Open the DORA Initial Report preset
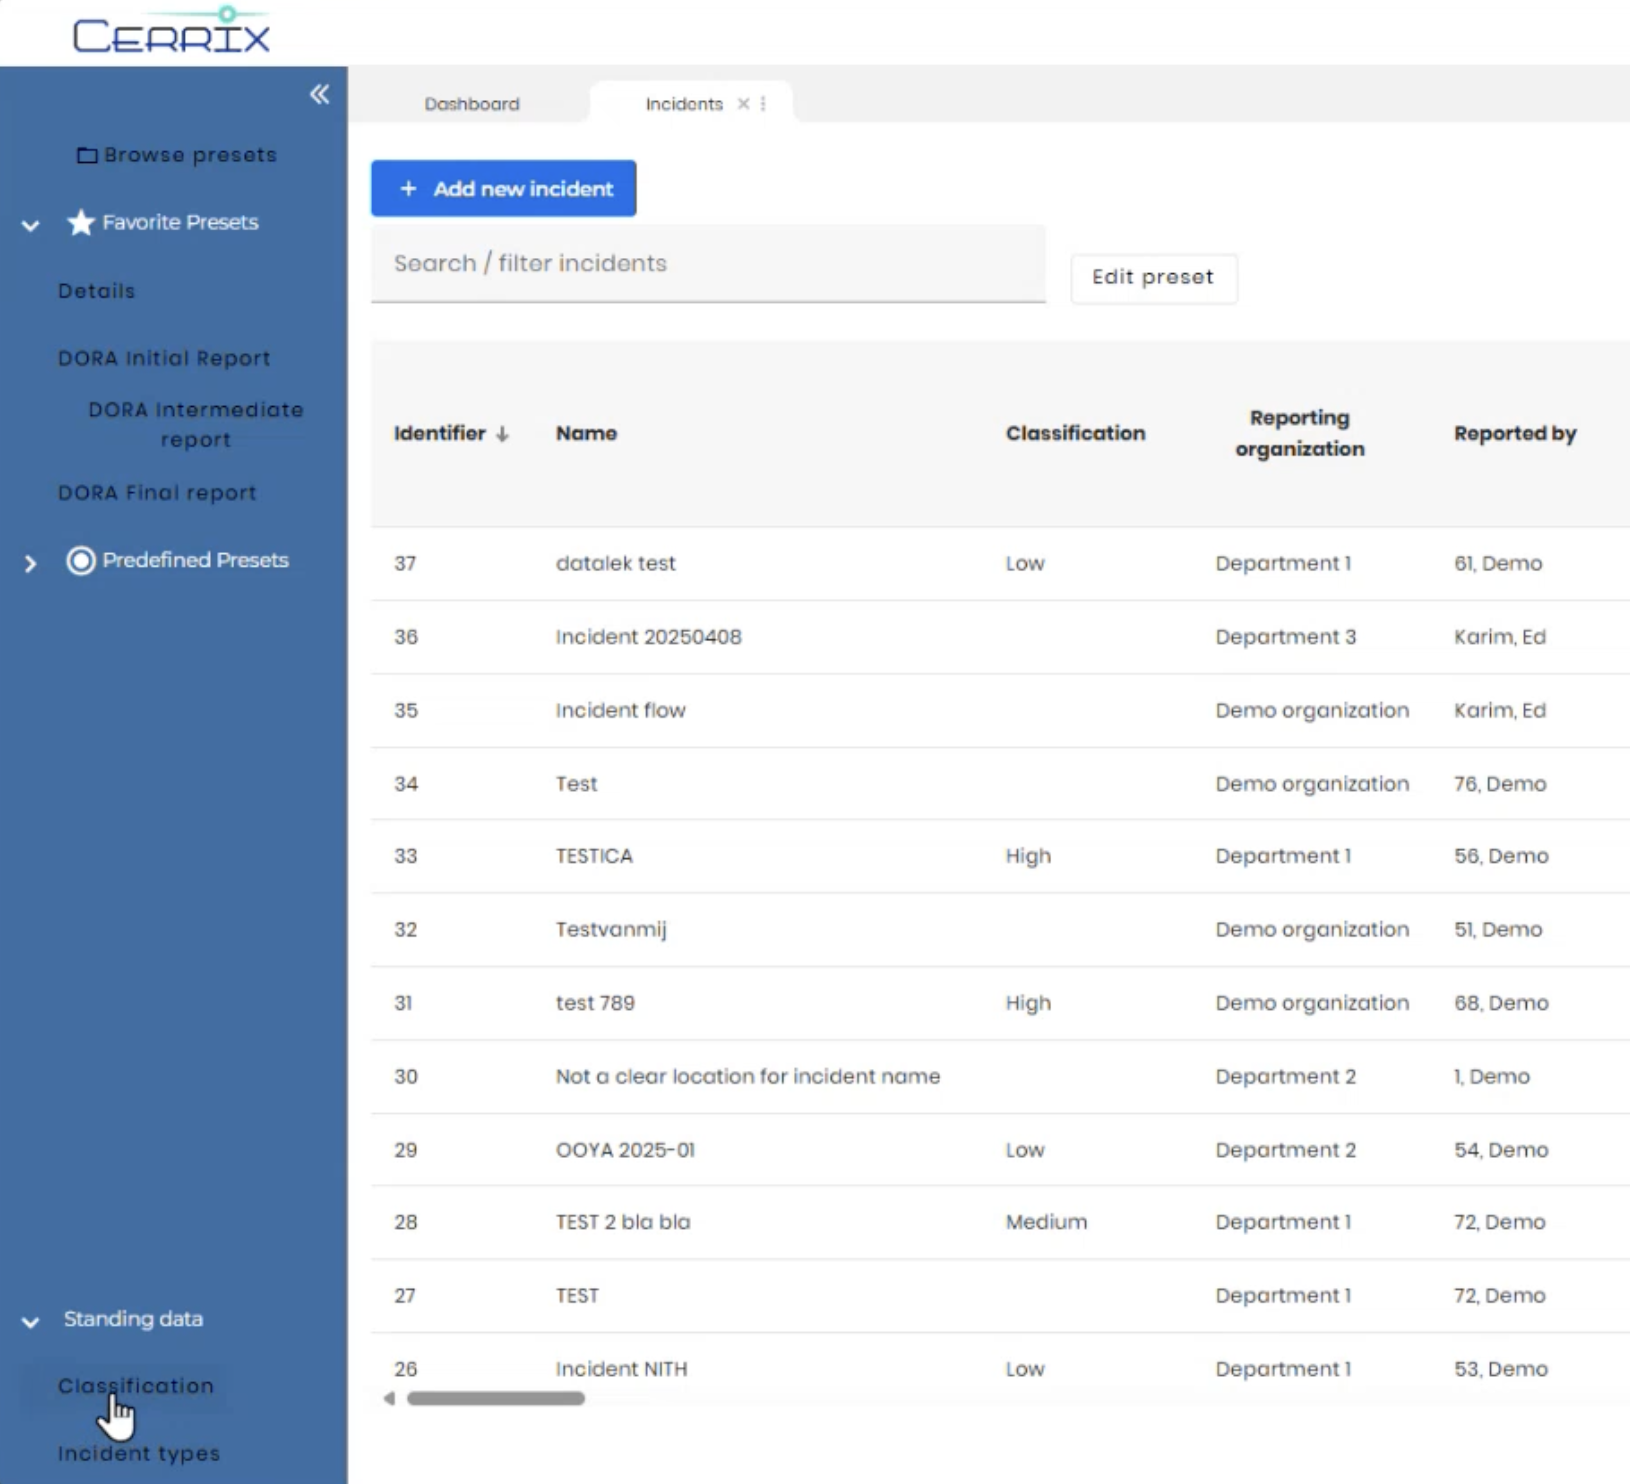Image resolution: width=1630 pixels, height=1484 pixels. (x=164, y=358)
